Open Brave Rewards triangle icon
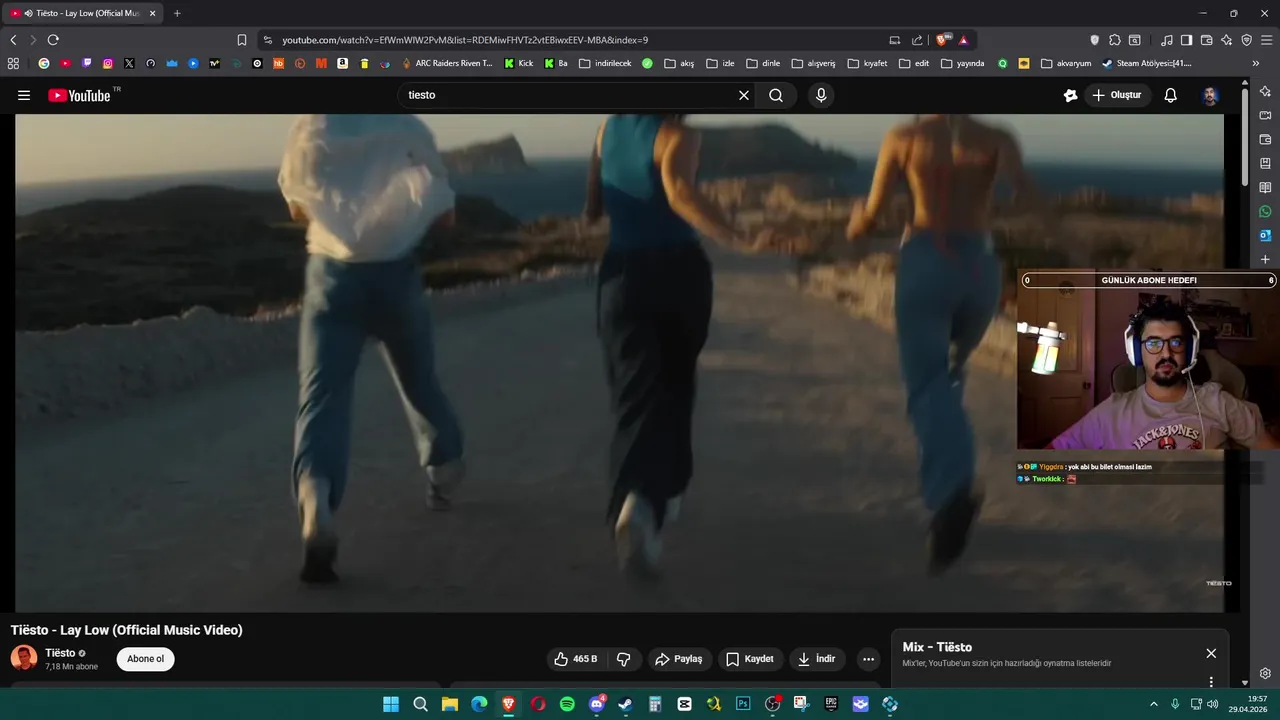 click(x=963, y=40)
